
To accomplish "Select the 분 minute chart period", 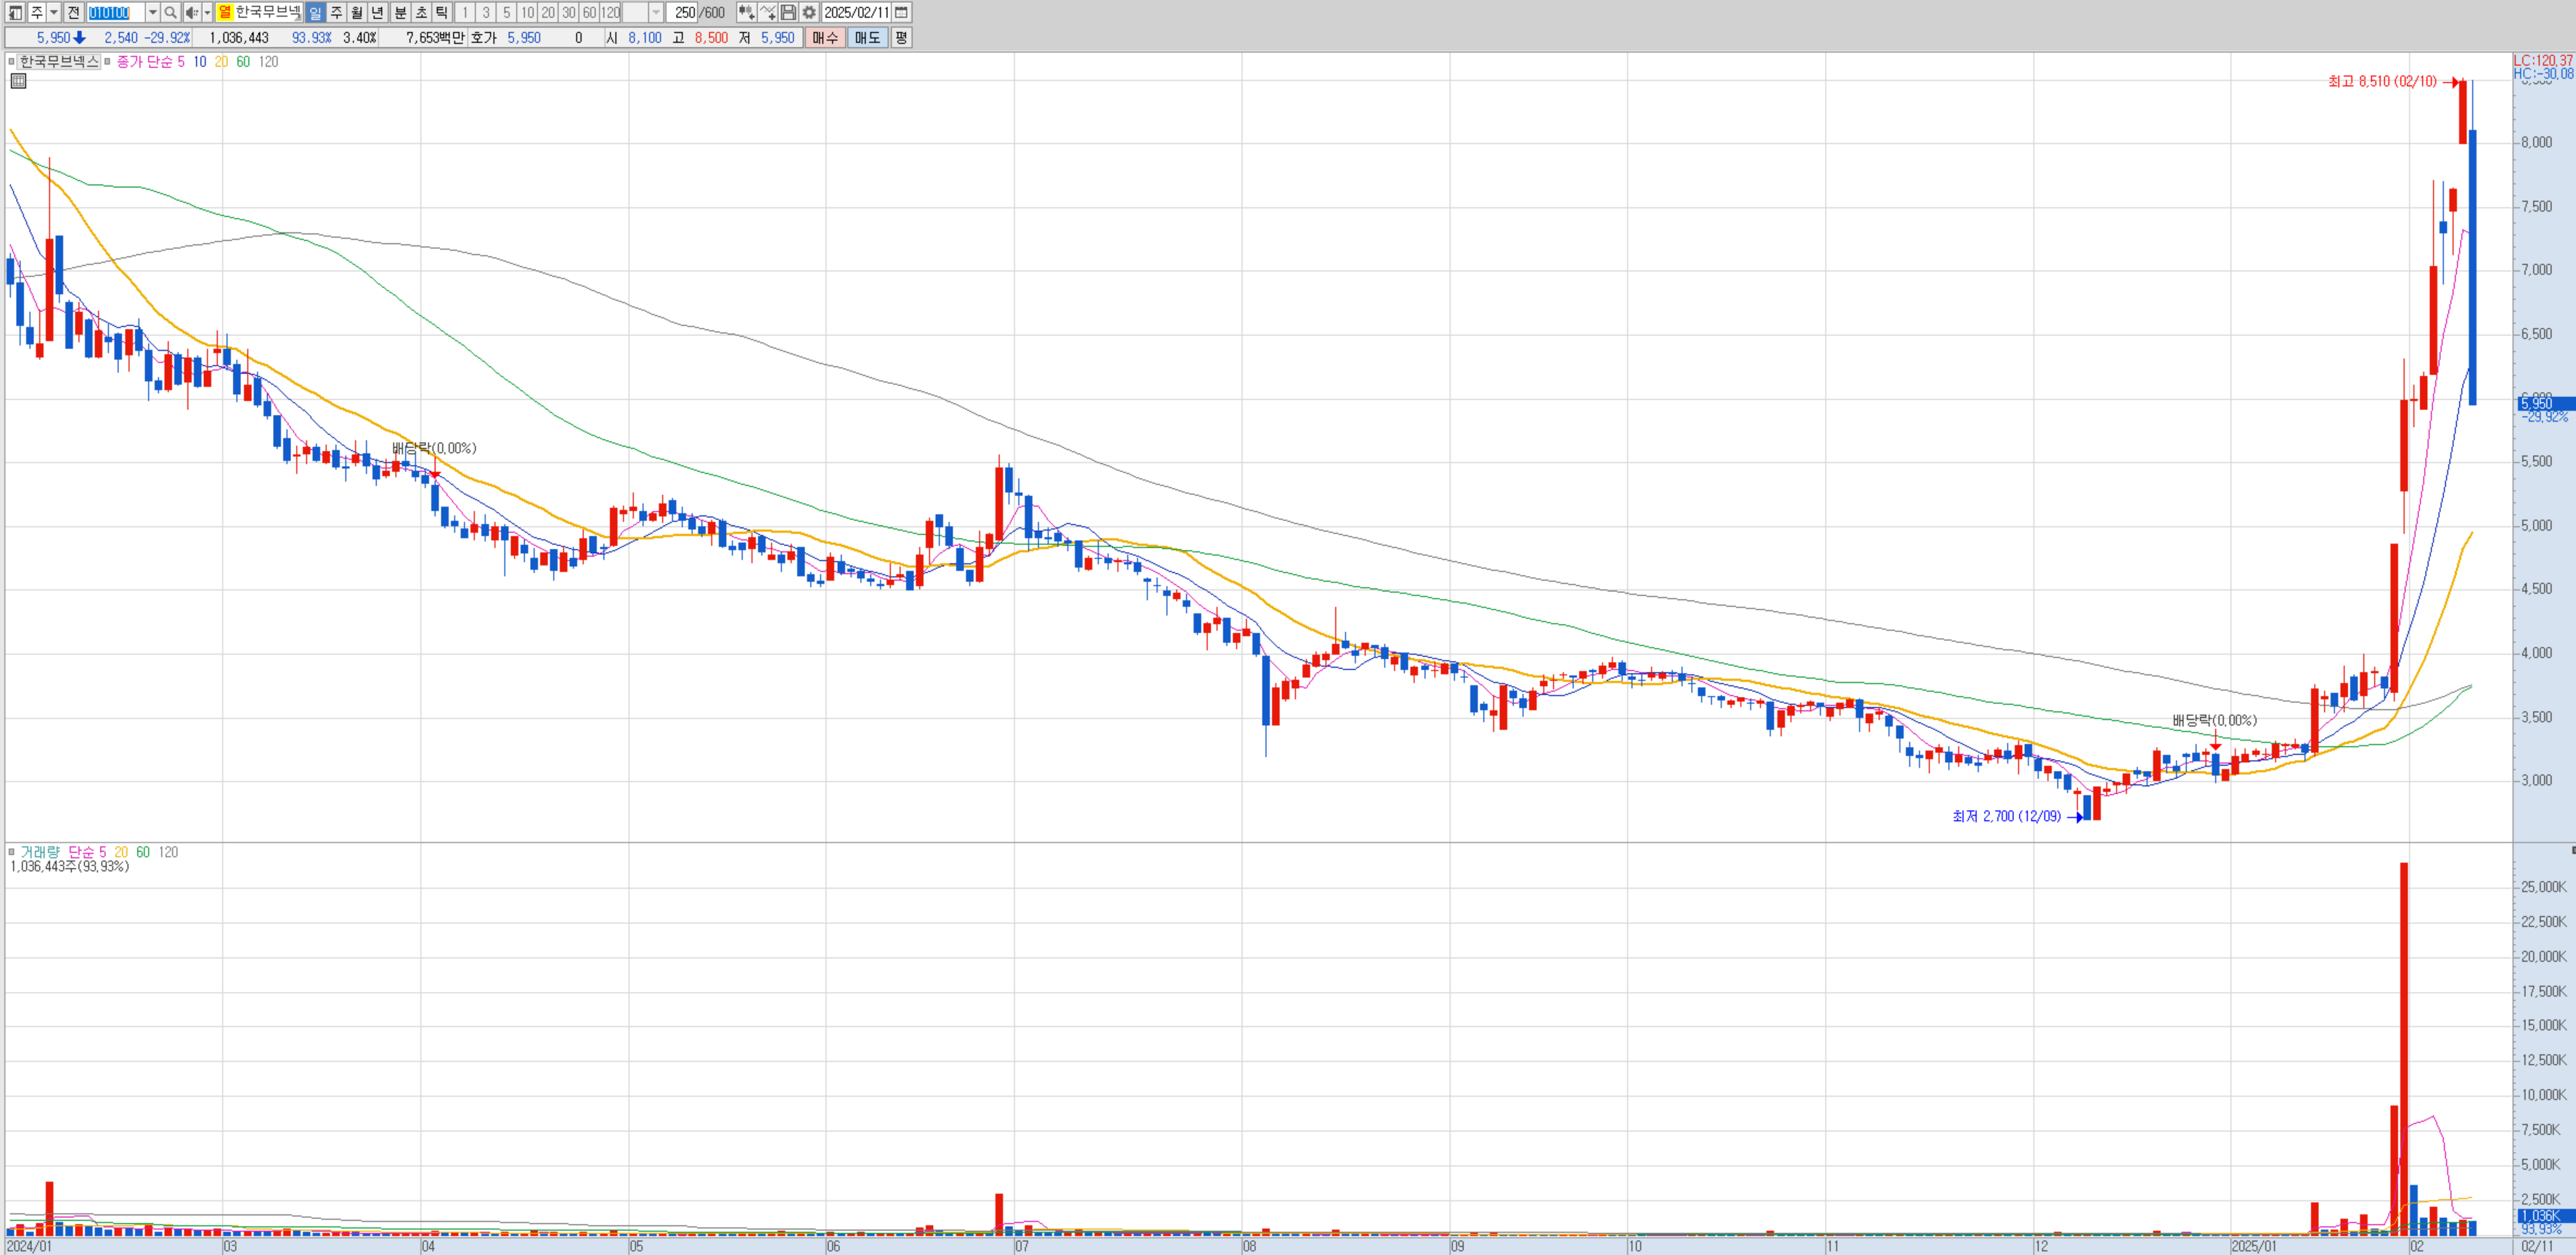I will [x=399, y=12].
